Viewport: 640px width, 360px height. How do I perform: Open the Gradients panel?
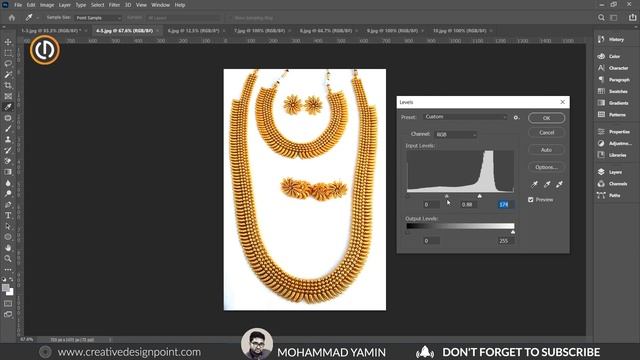[x=613, y=103]
